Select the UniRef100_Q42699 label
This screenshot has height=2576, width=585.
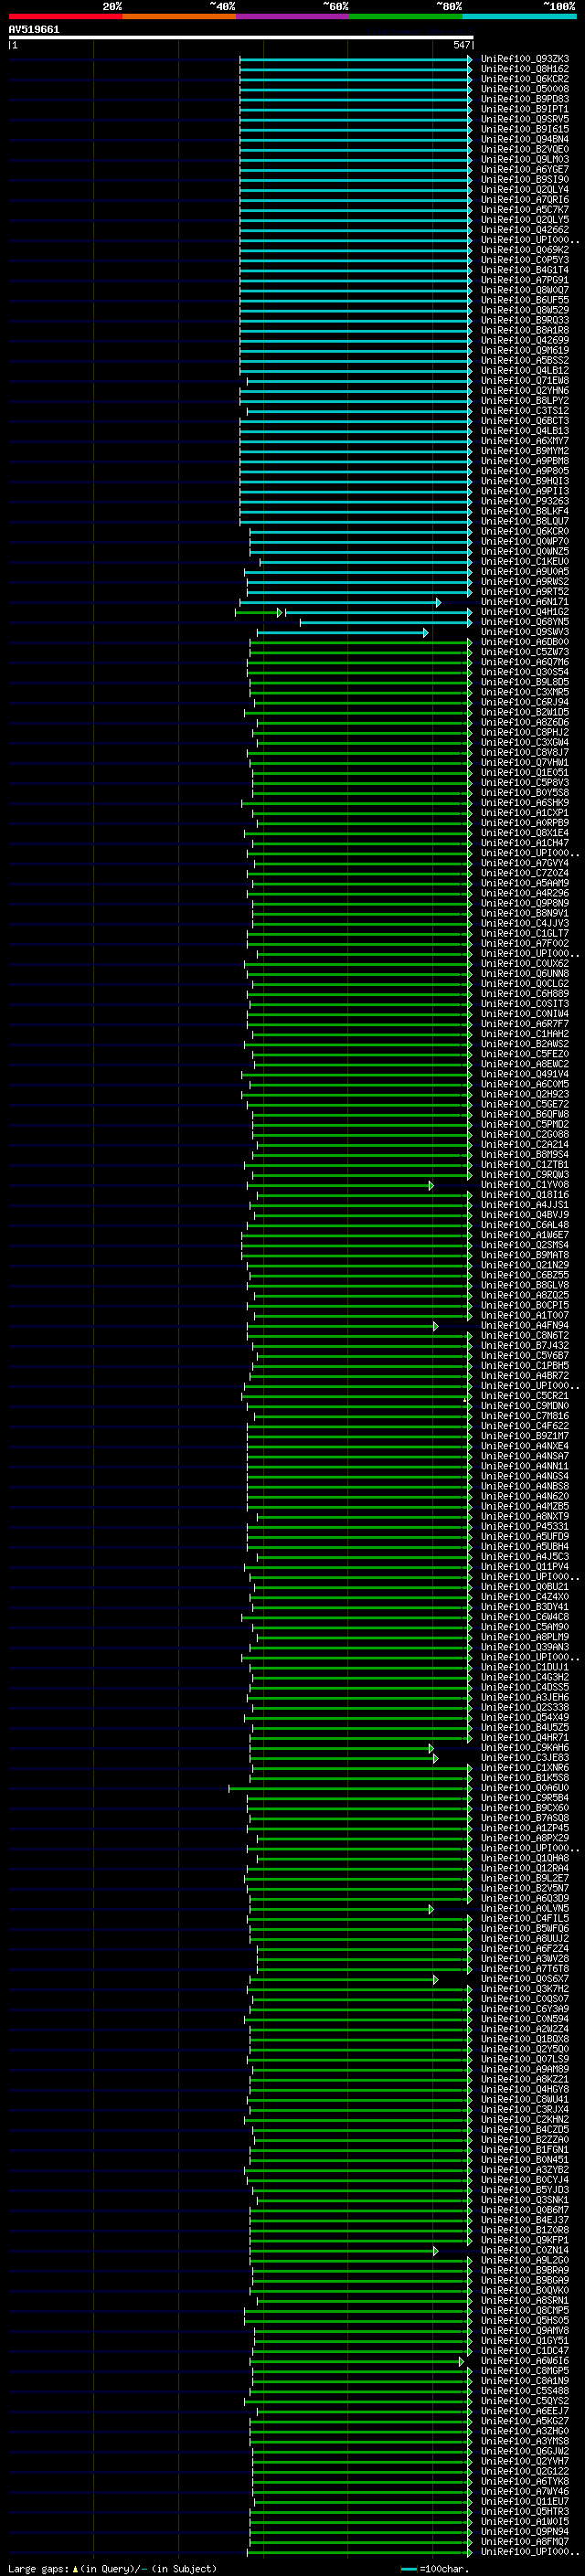tap(524, 340)
